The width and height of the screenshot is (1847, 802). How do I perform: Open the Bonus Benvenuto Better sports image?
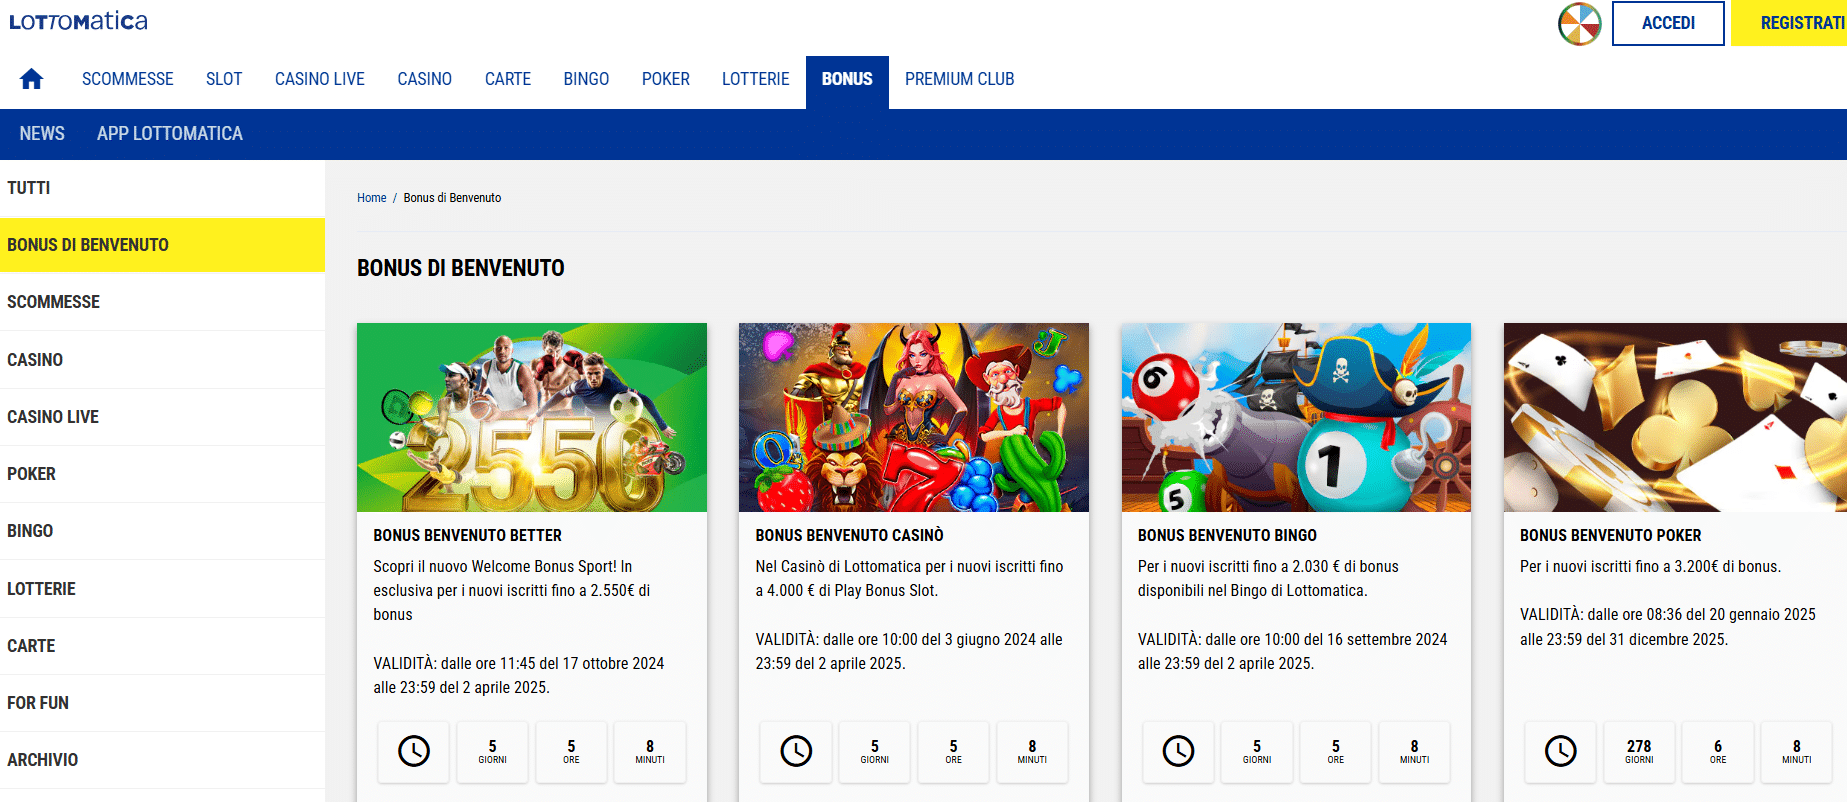pos(531,417)
